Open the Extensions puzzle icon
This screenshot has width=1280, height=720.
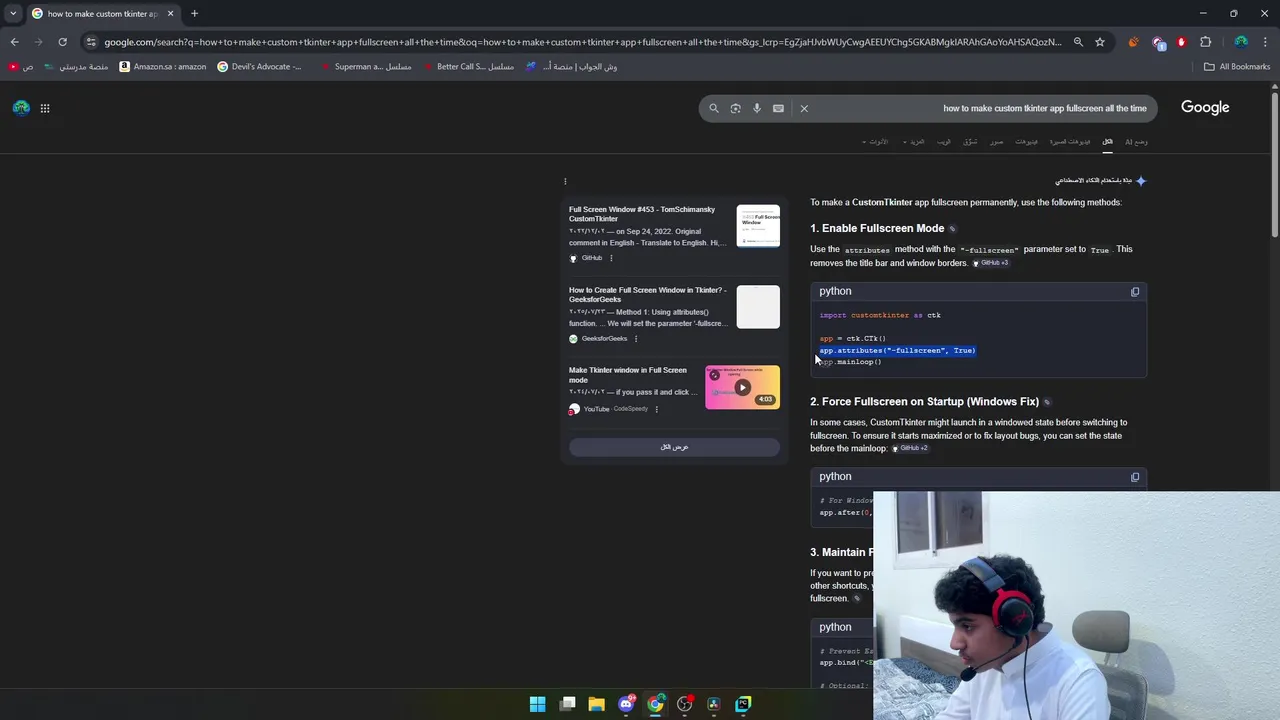coord(1205,42)
